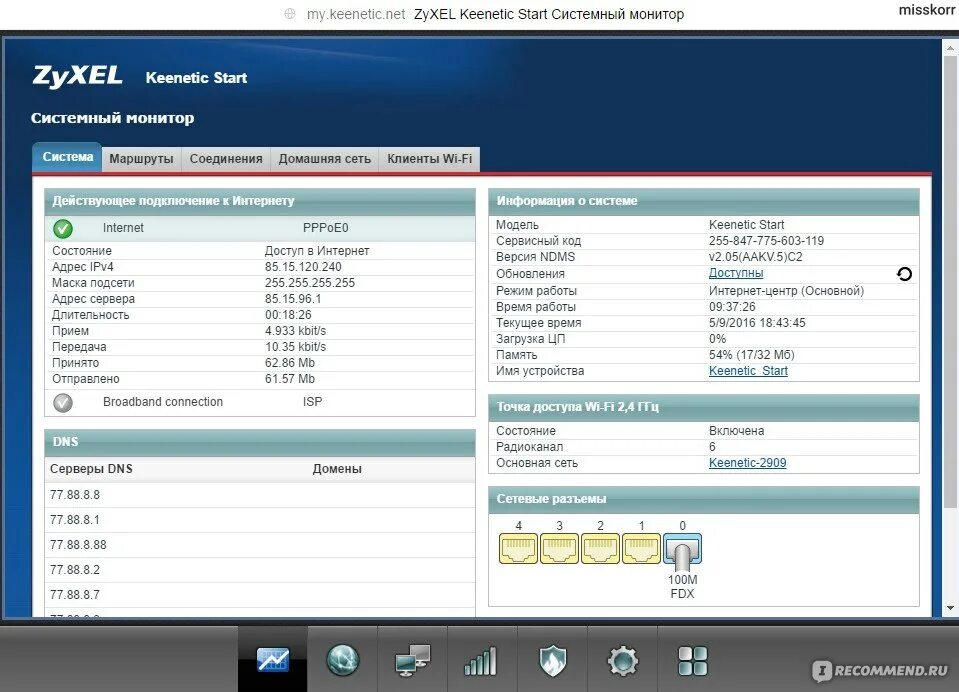
Task: Click service code 255-847-775-603-119
Action: pyautogui.click(x=766, y=240)
